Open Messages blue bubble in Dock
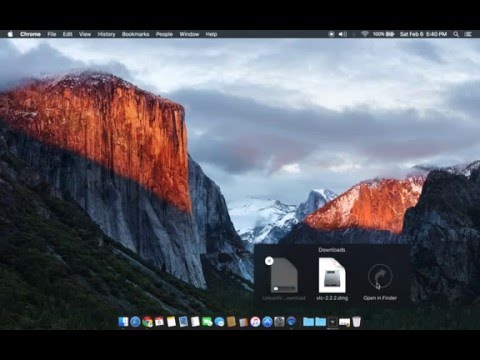Image resolution: width=480 pixels, height=360 pixels. [x=219, y=322]
